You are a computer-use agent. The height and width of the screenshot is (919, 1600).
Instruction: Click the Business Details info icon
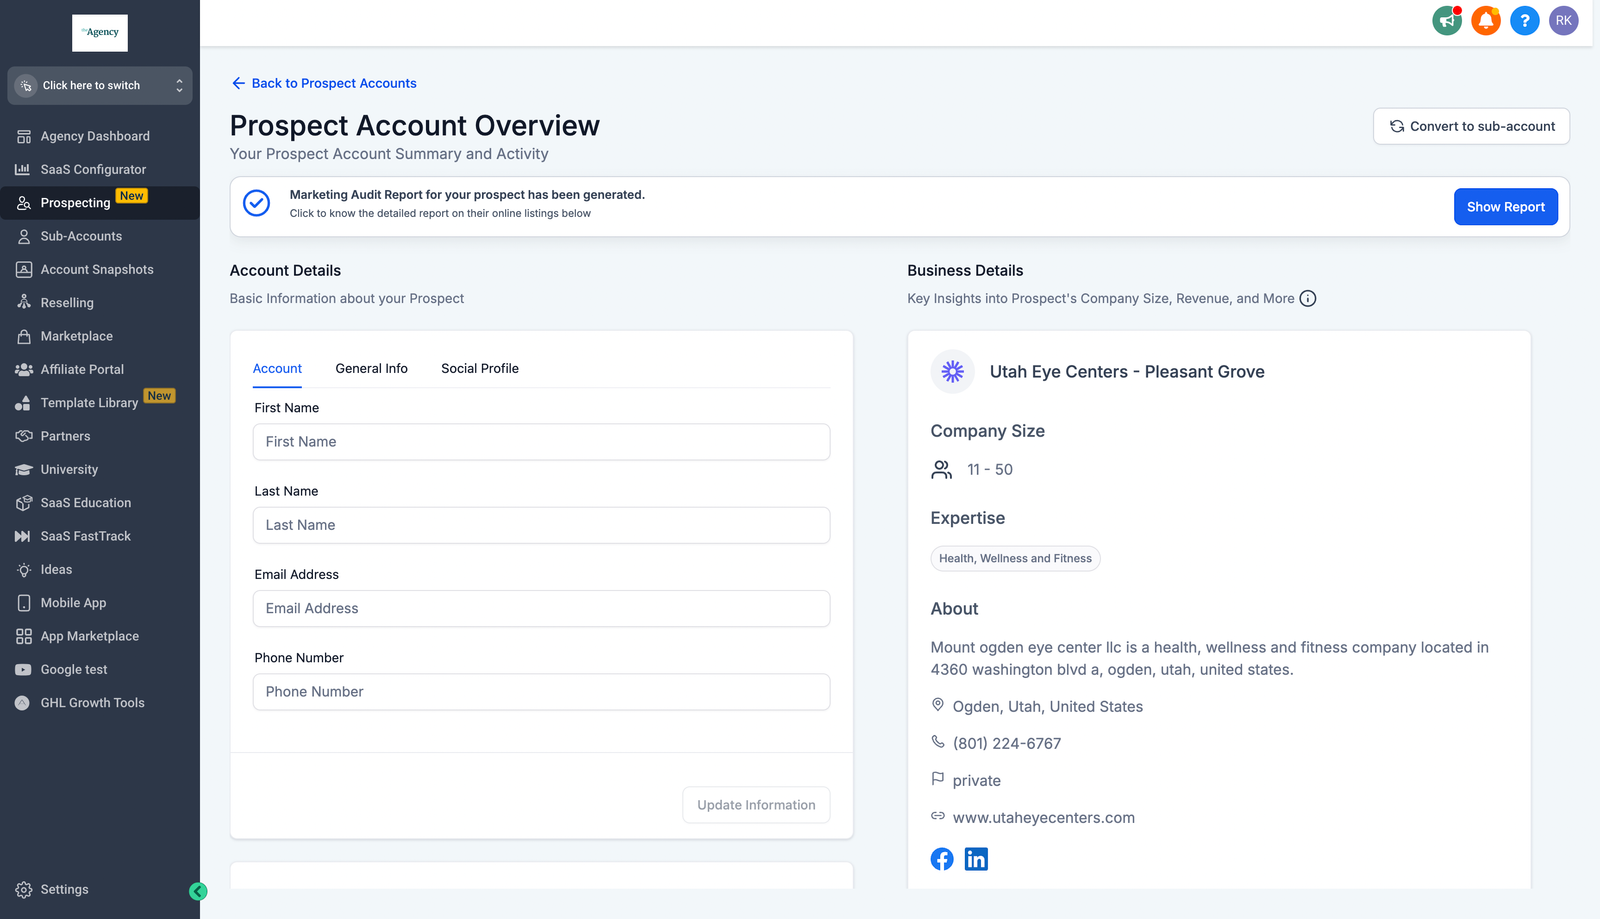pyautogui.click(x=1307, y=299)
